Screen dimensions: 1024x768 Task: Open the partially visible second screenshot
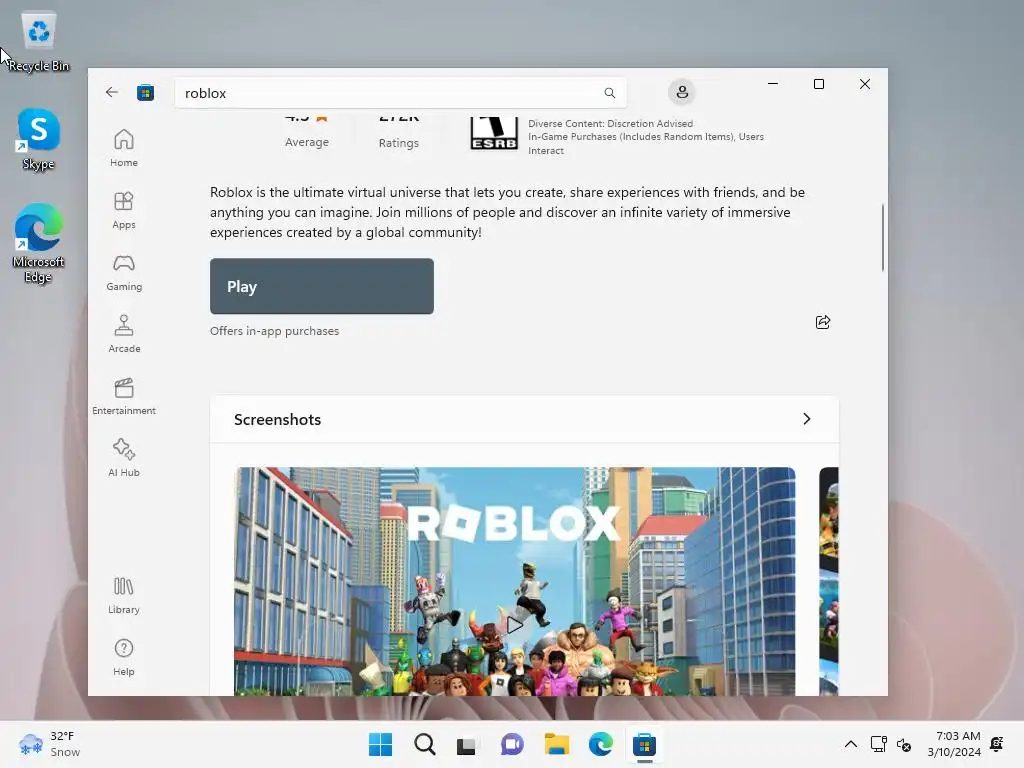coord(829,581)
